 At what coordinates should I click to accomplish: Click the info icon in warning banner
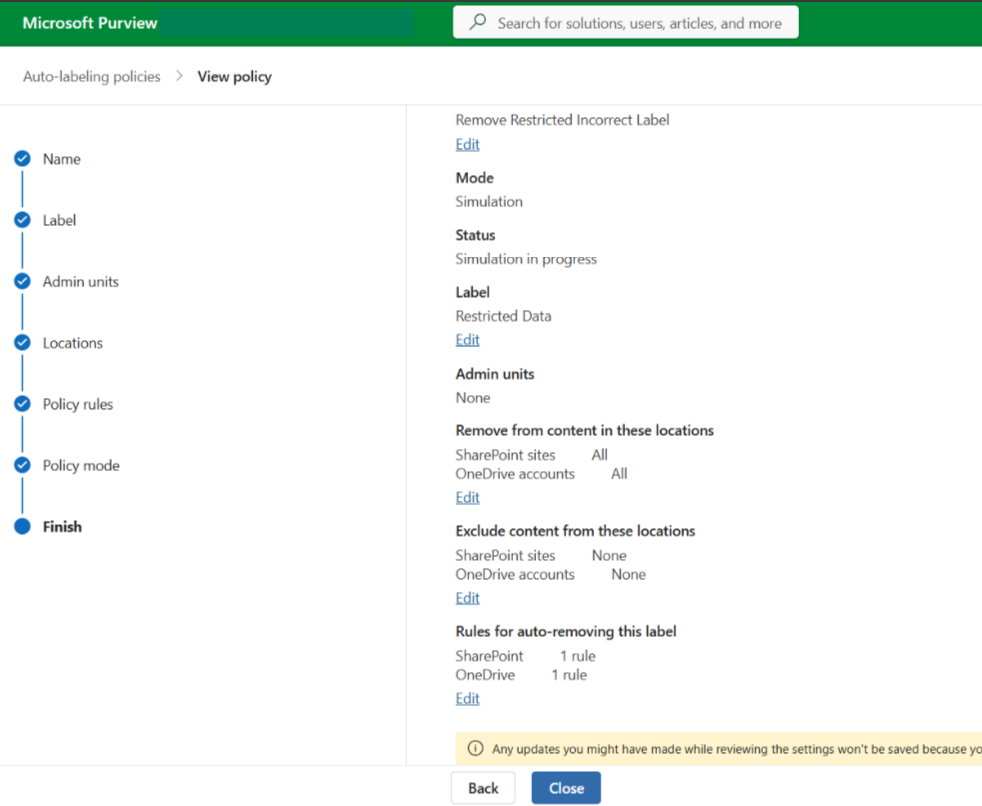476,749
